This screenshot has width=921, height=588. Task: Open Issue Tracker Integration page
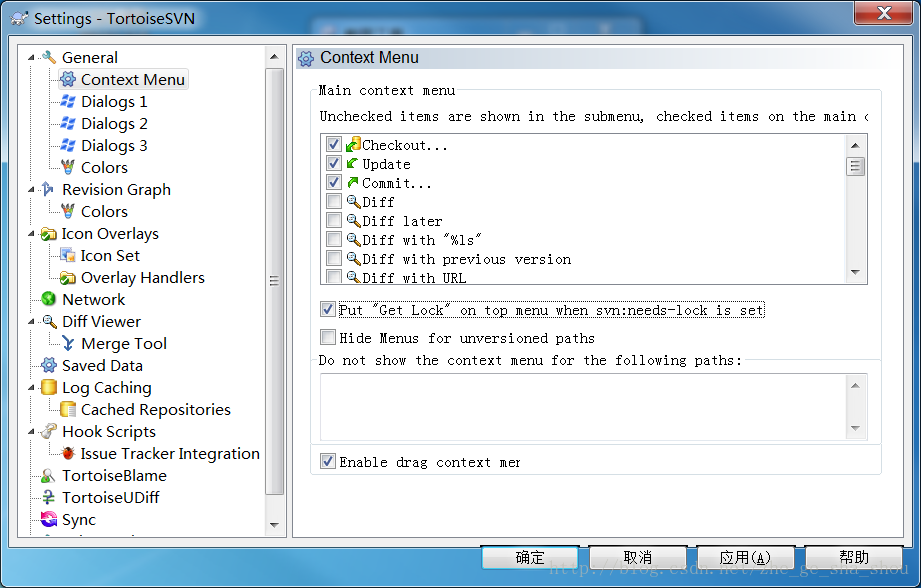170,453
